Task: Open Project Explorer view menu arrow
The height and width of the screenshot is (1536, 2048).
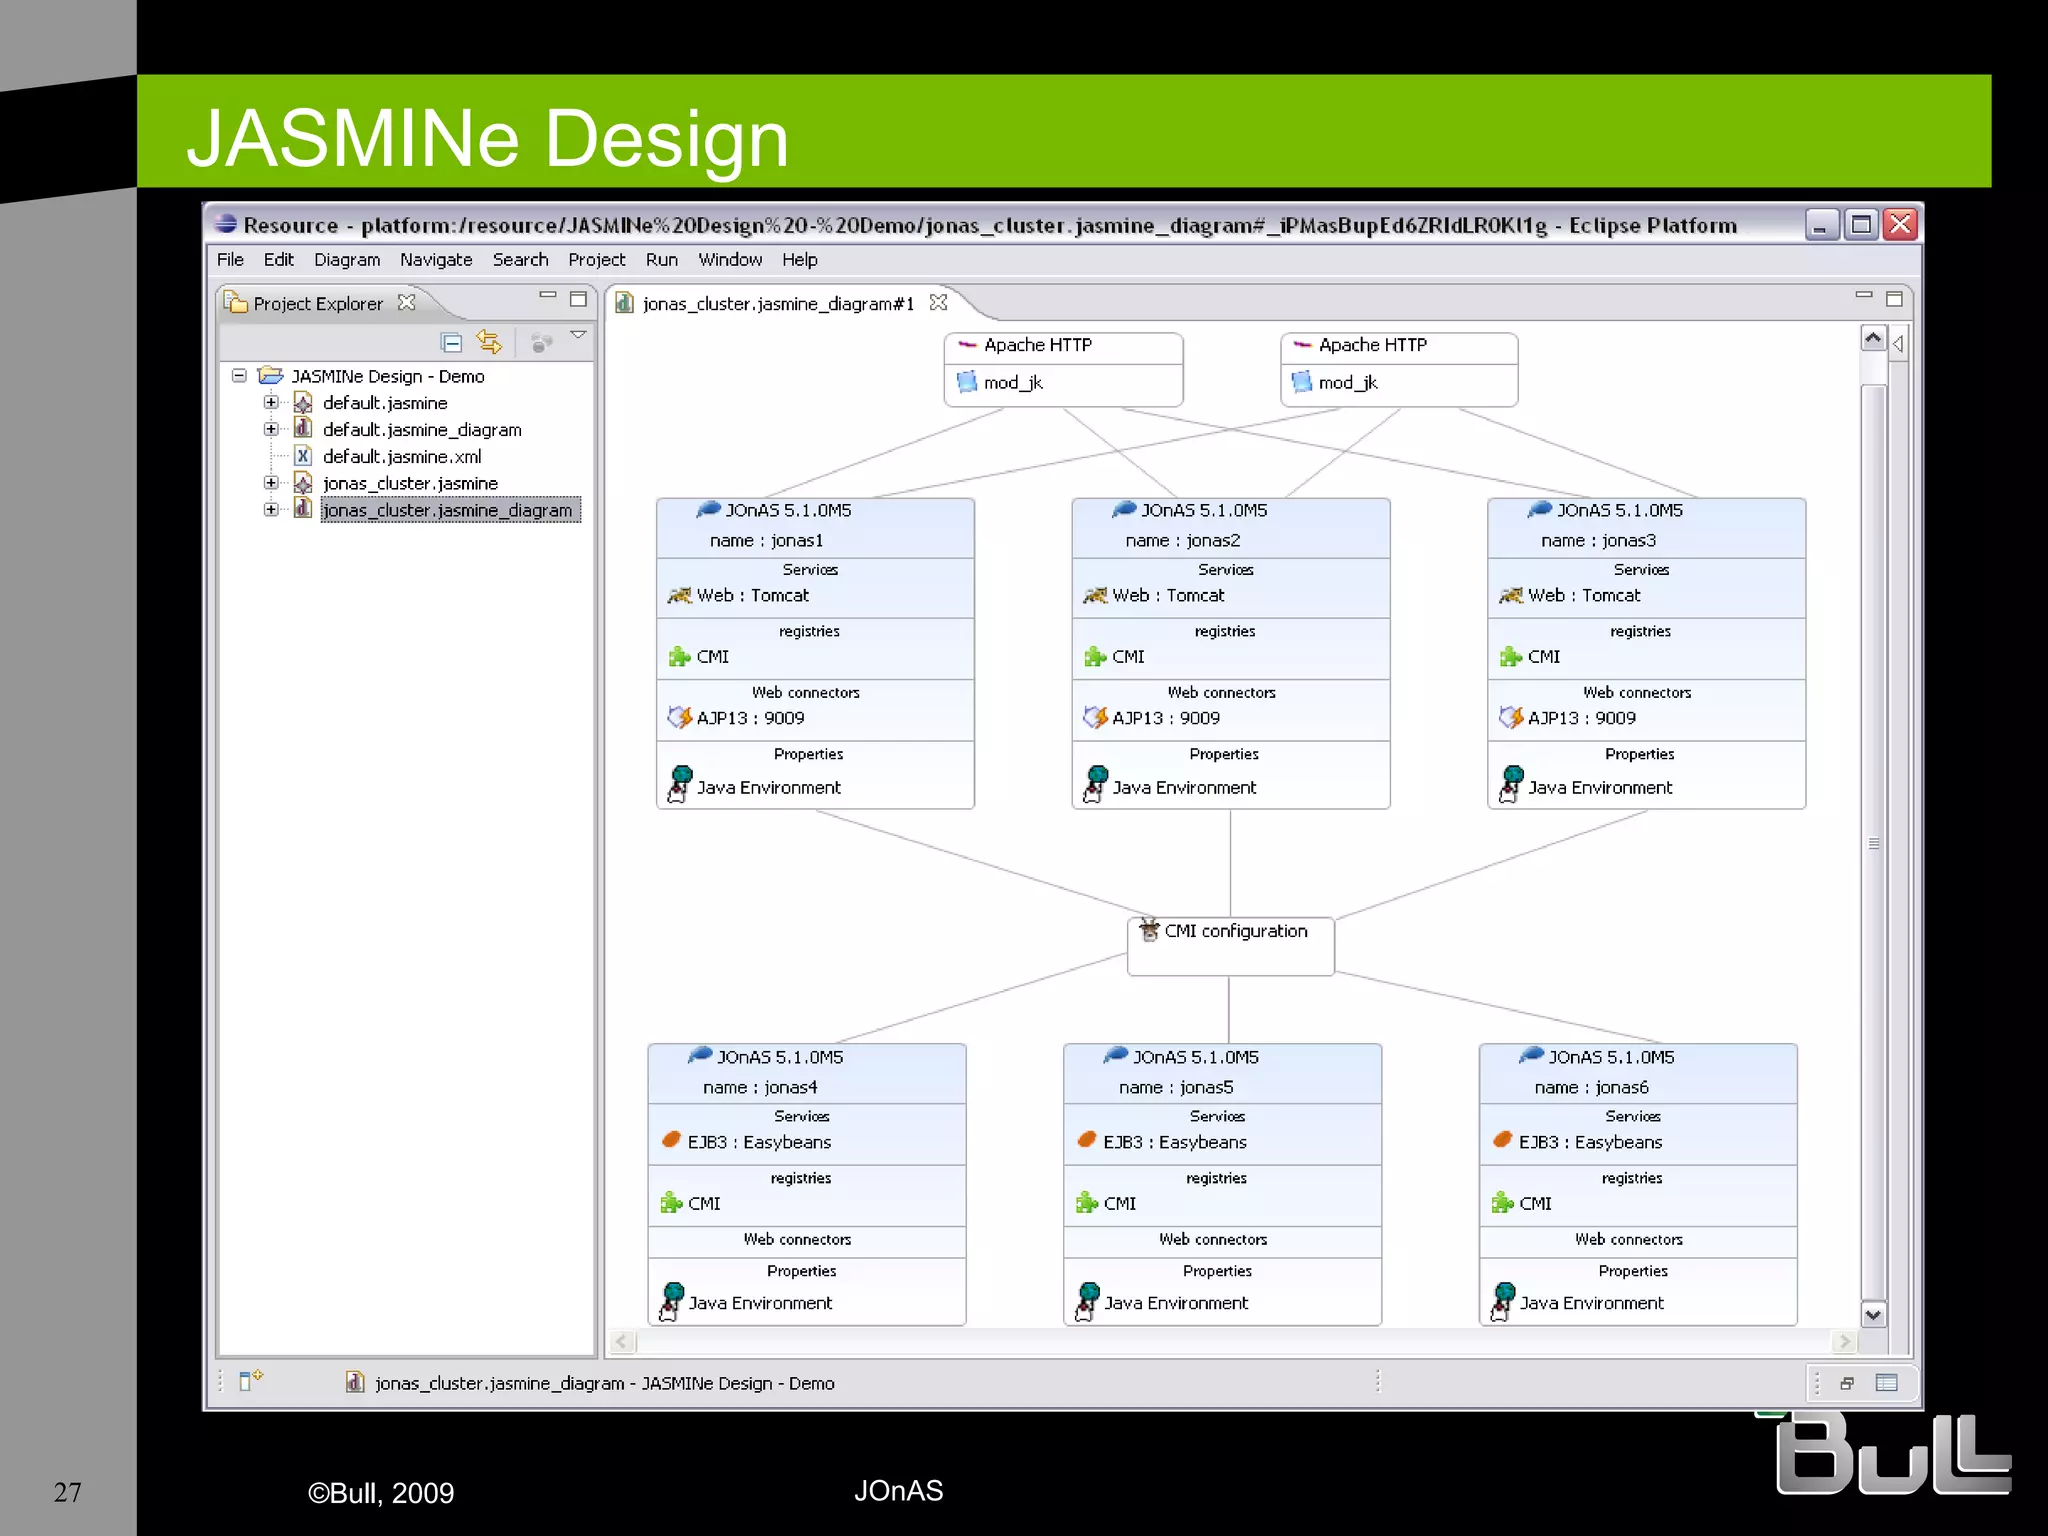Action: [578, 336]
